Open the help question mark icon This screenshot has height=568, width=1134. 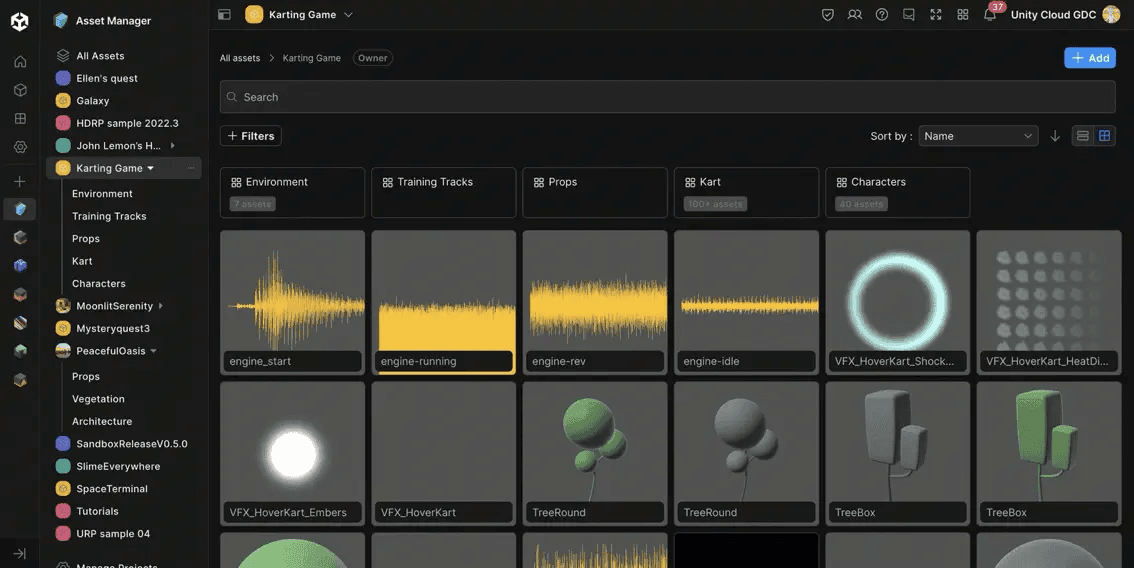[882, 14]
